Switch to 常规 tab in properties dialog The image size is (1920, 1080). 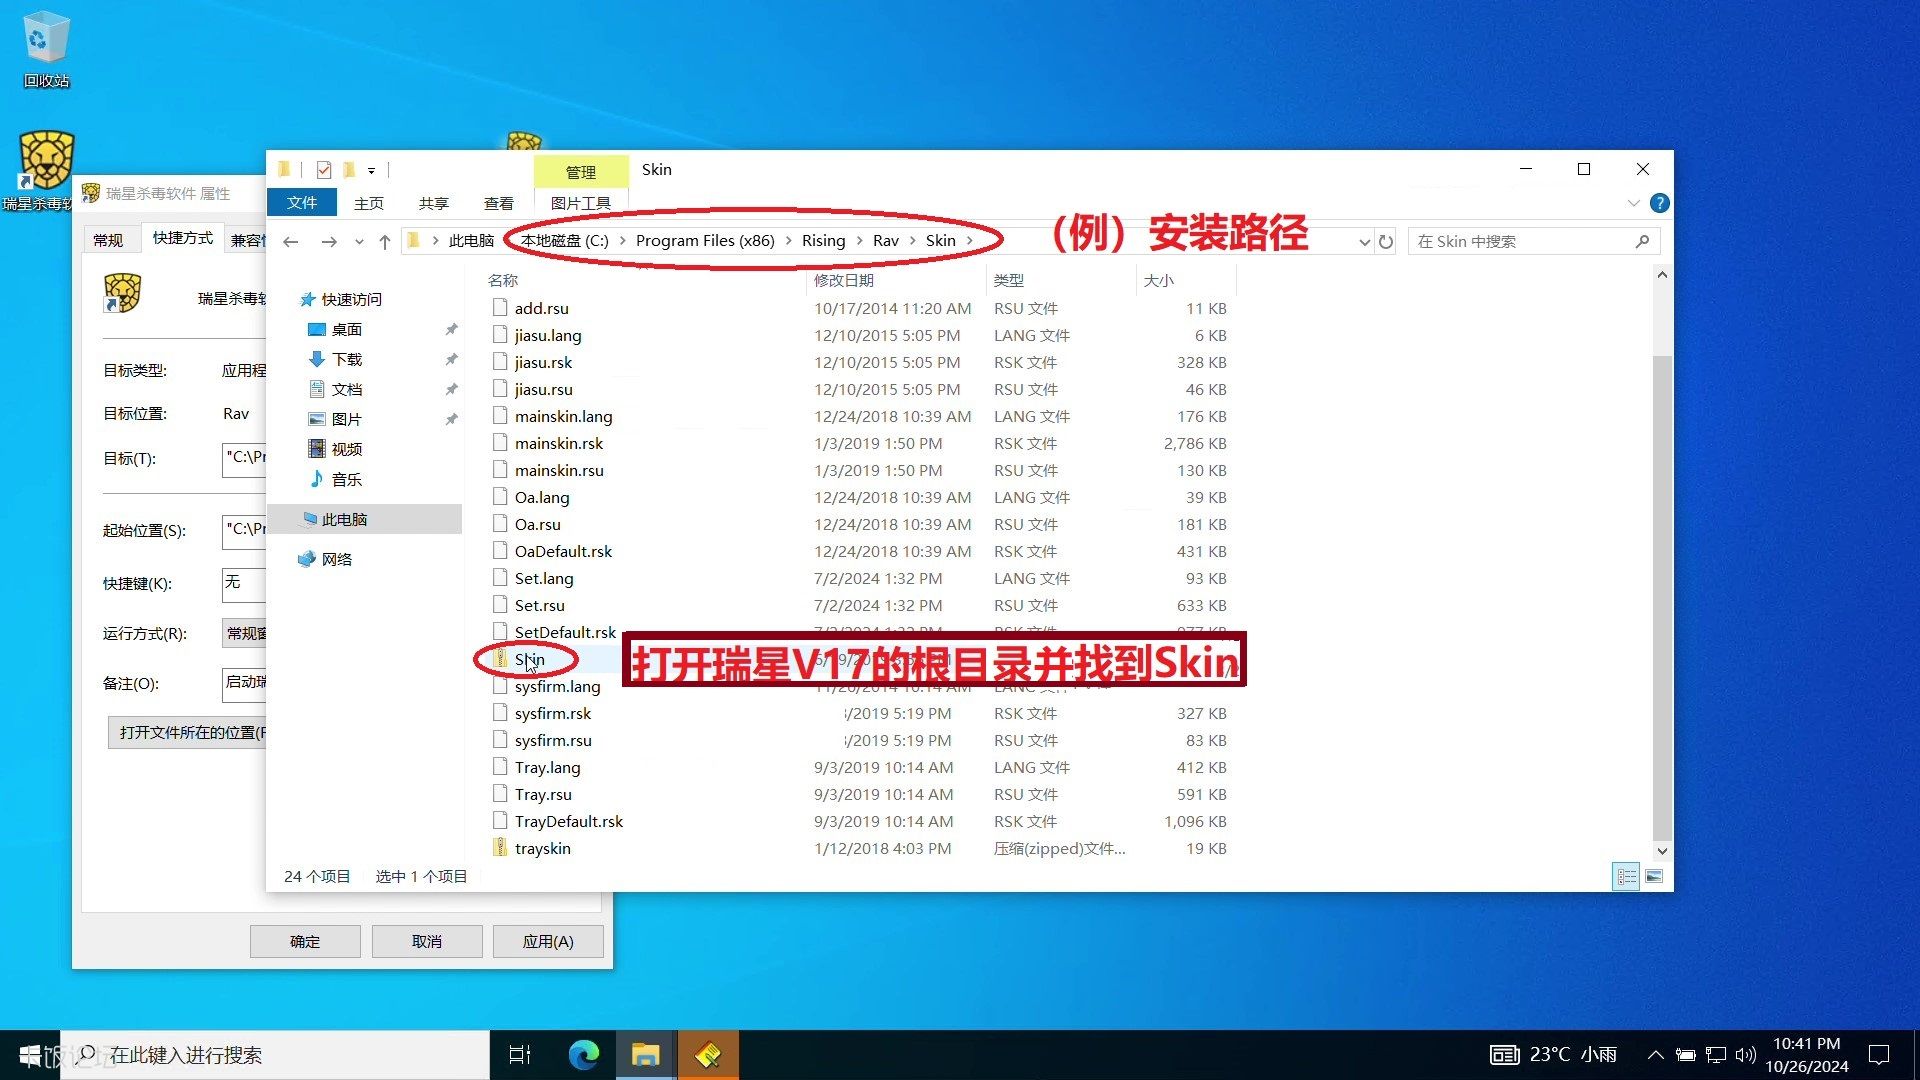pyautogui.click(x=108, y=240)
